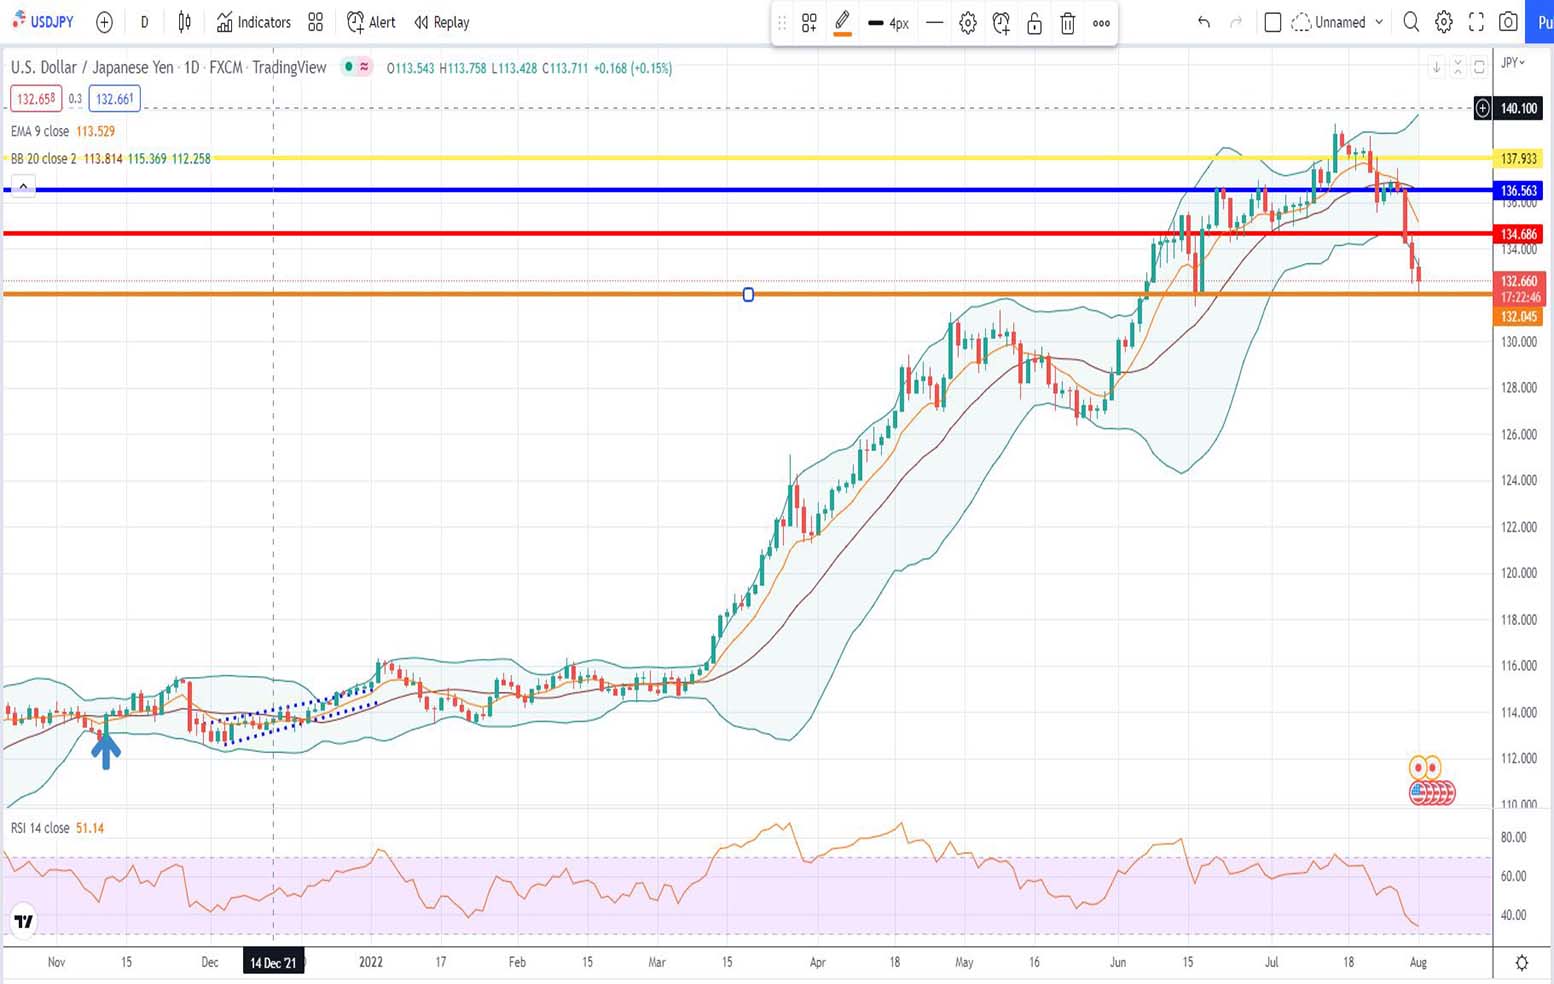Click the USDJPY symbol search button
1554x984 pixels.
click(44, 22)
